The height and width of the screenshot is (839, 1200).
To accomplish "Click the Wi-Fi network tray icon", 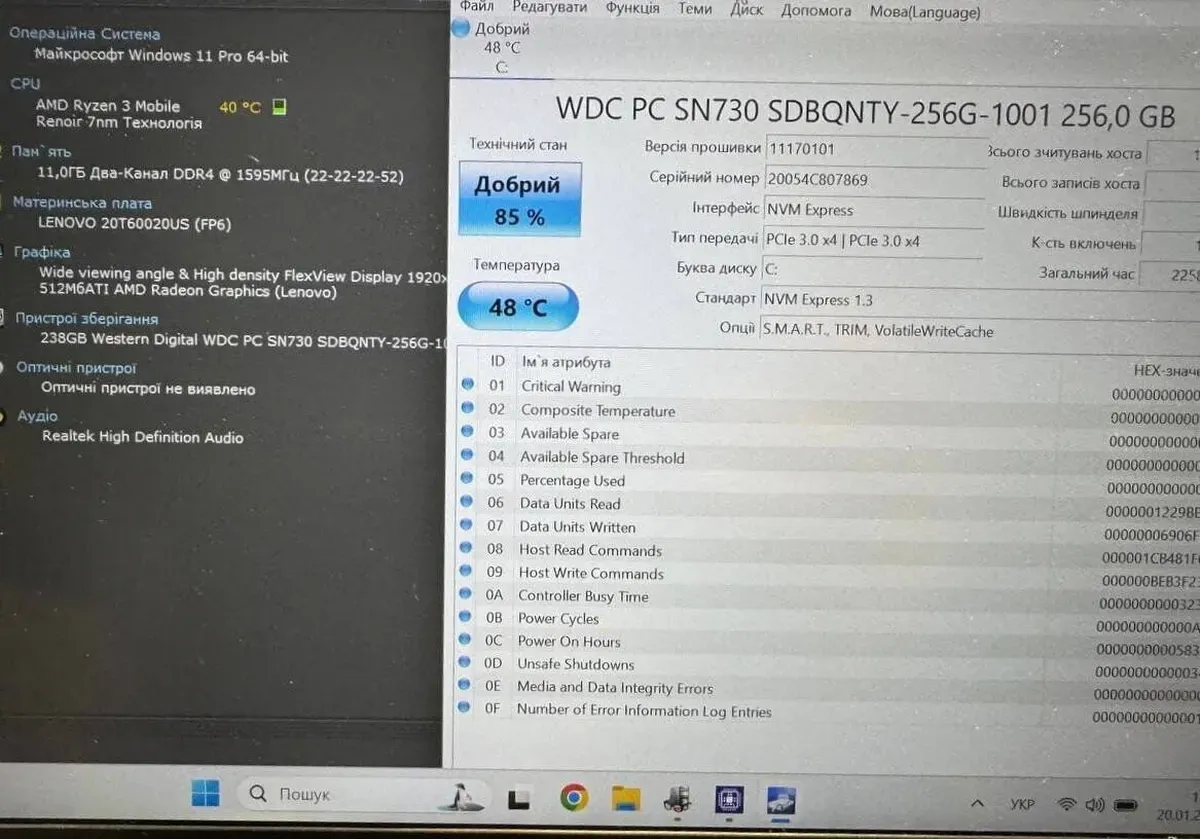I will pos(1068,804).
